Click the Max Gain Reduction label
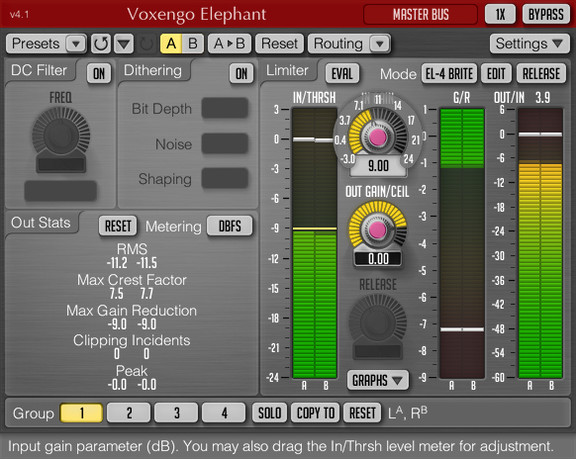This screenshot has width=576, height=459. (132, 311)
